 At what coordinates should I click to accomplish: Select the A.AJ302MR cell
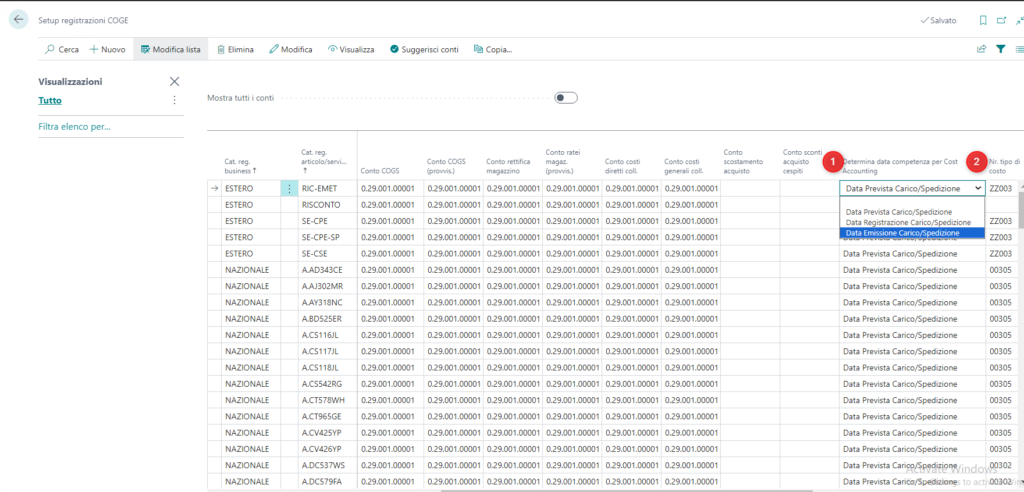click(327, 286)
